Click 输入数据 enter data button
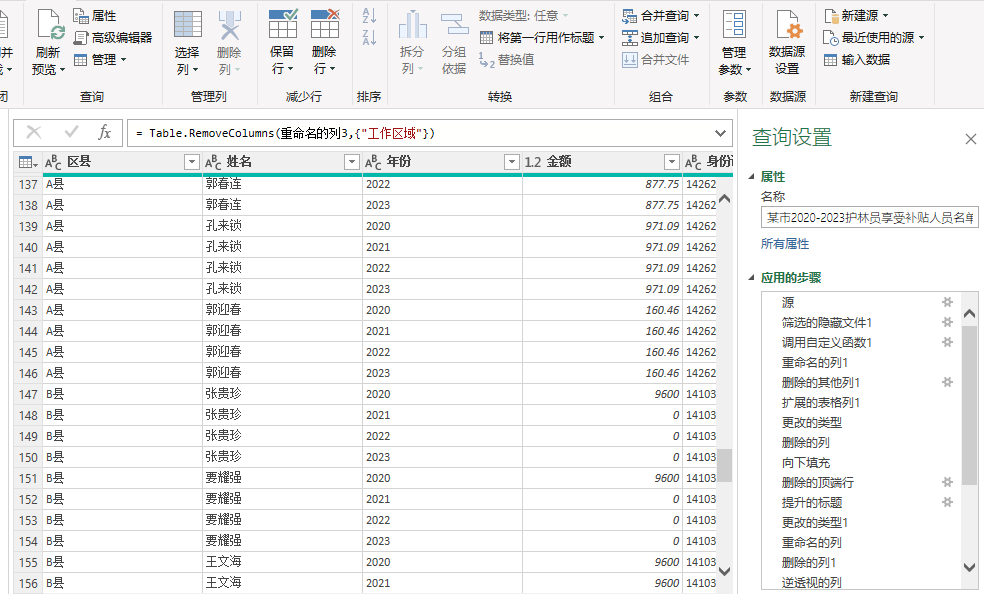 pyautogui.click(x=857, y=60)
